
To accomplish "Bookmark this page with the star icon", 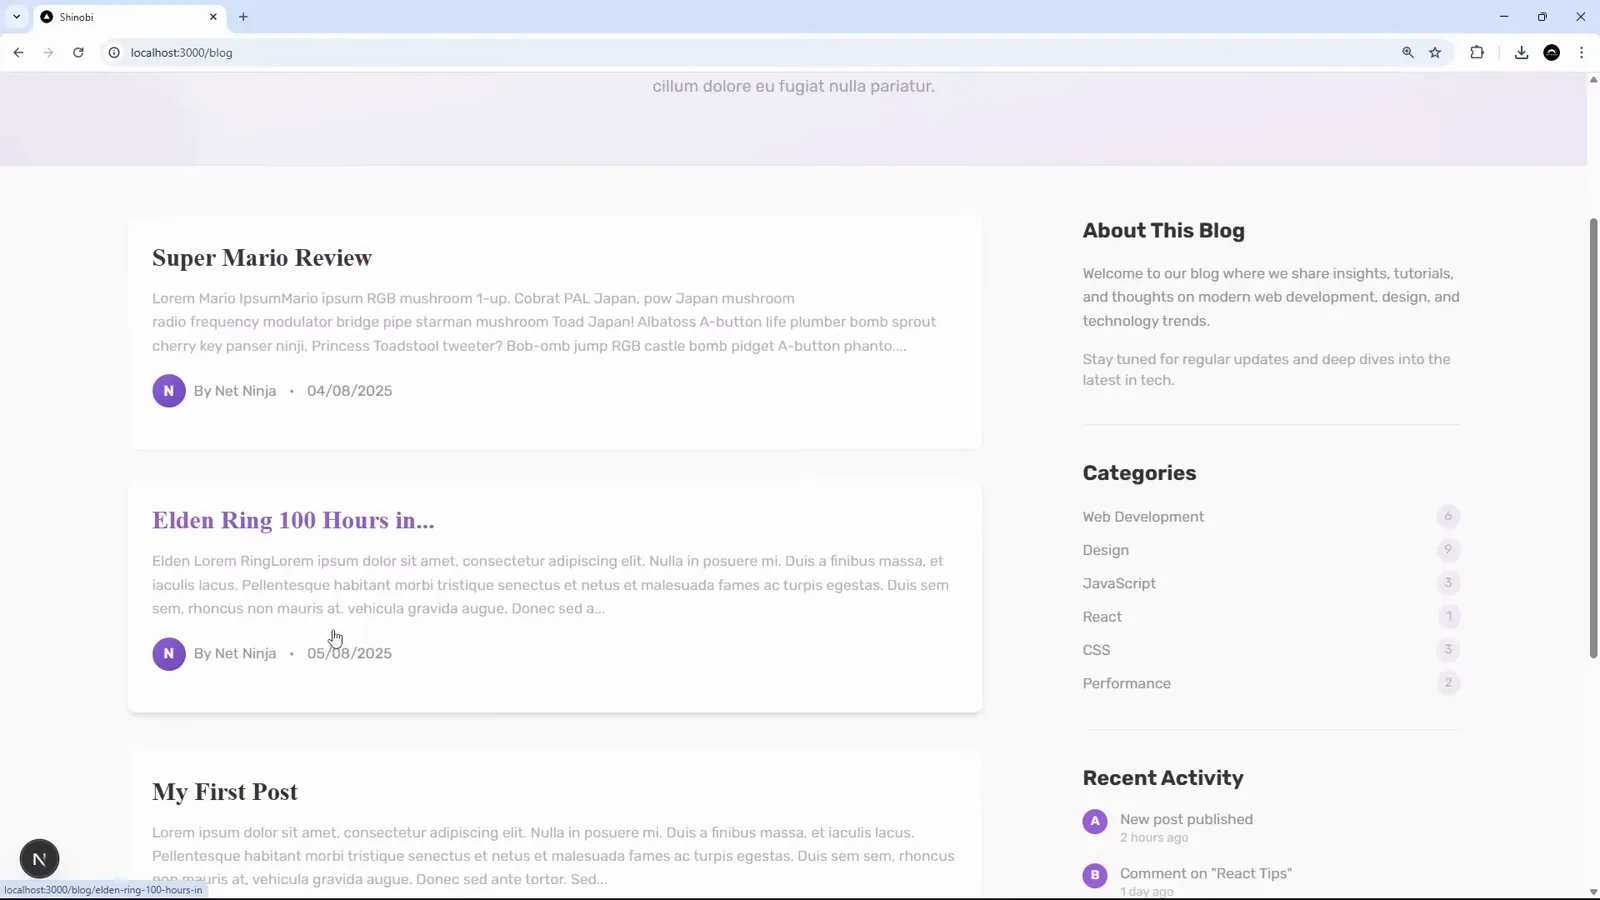I will (x=1435, y=52).
